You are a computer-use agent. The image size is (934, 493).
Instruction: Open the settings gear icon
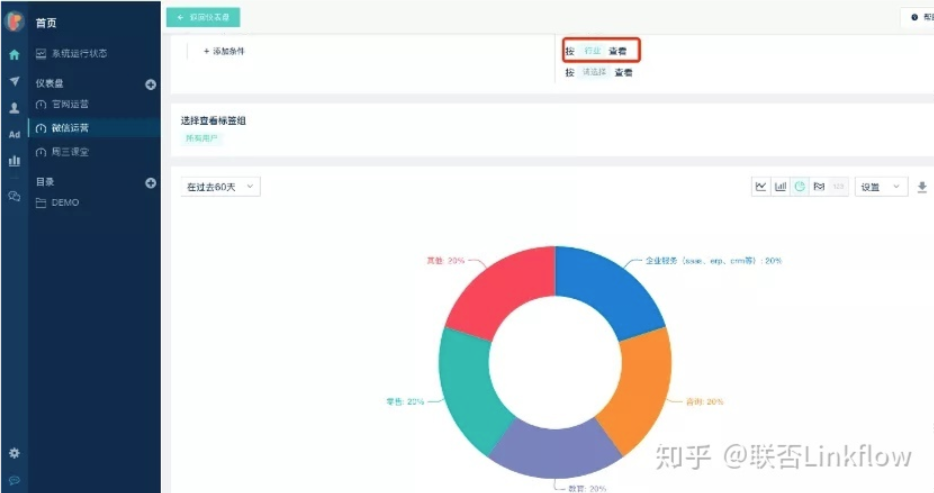pos(14,453)
